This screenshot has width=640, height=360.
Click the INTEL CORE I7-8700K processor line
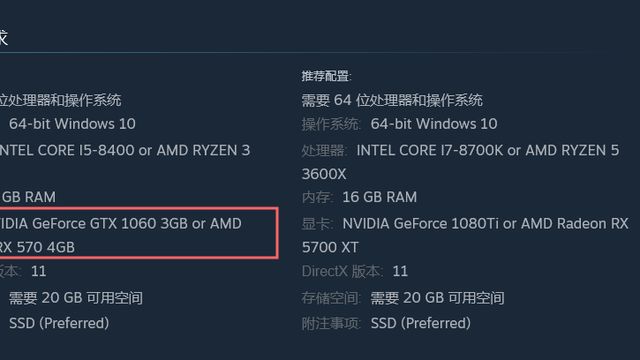pyautogui.click(x=488, y=150)
